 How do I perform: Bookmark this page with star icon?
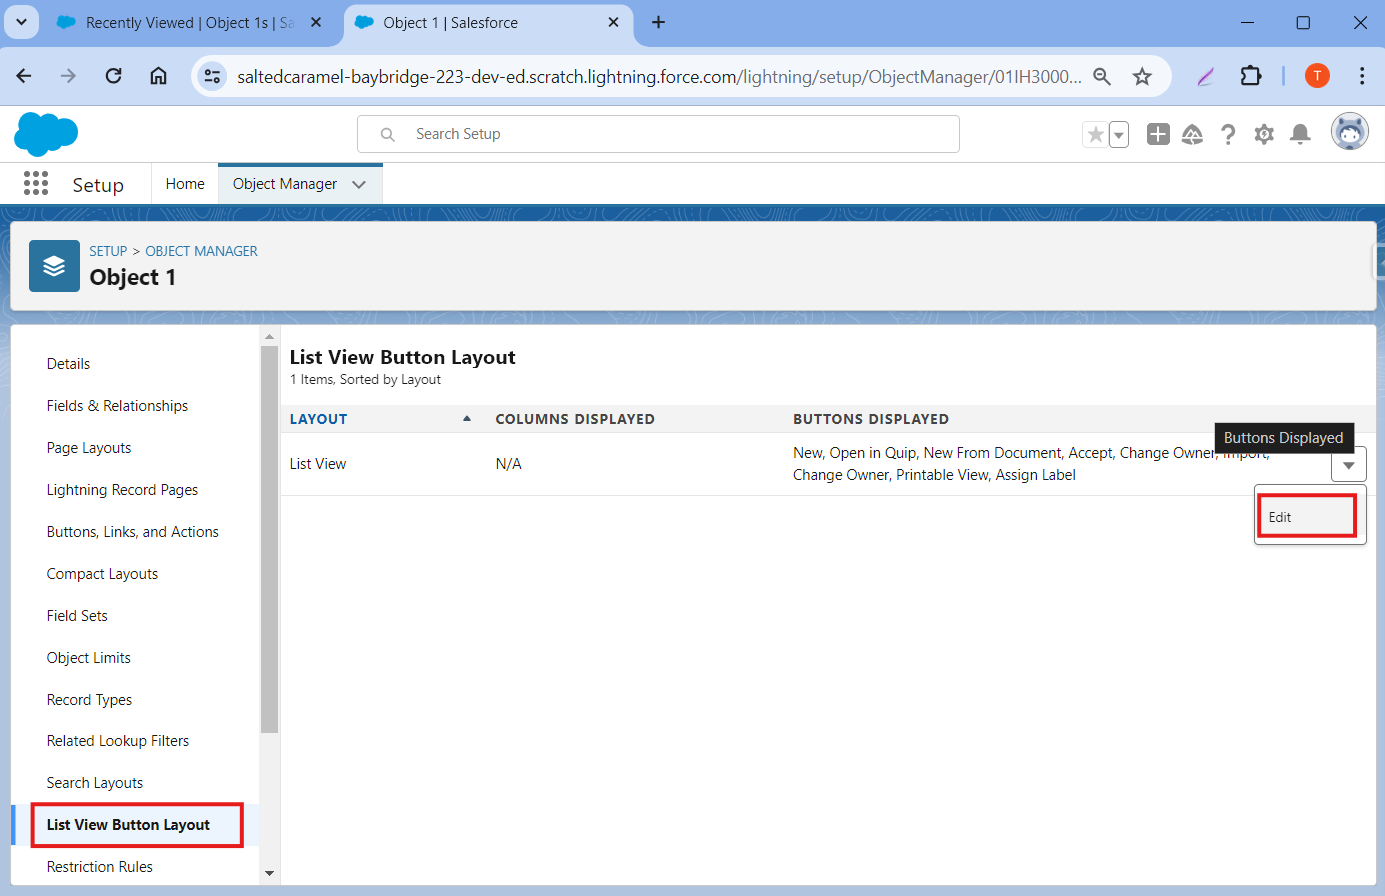pyautogui.click(x=1142, y=76)
